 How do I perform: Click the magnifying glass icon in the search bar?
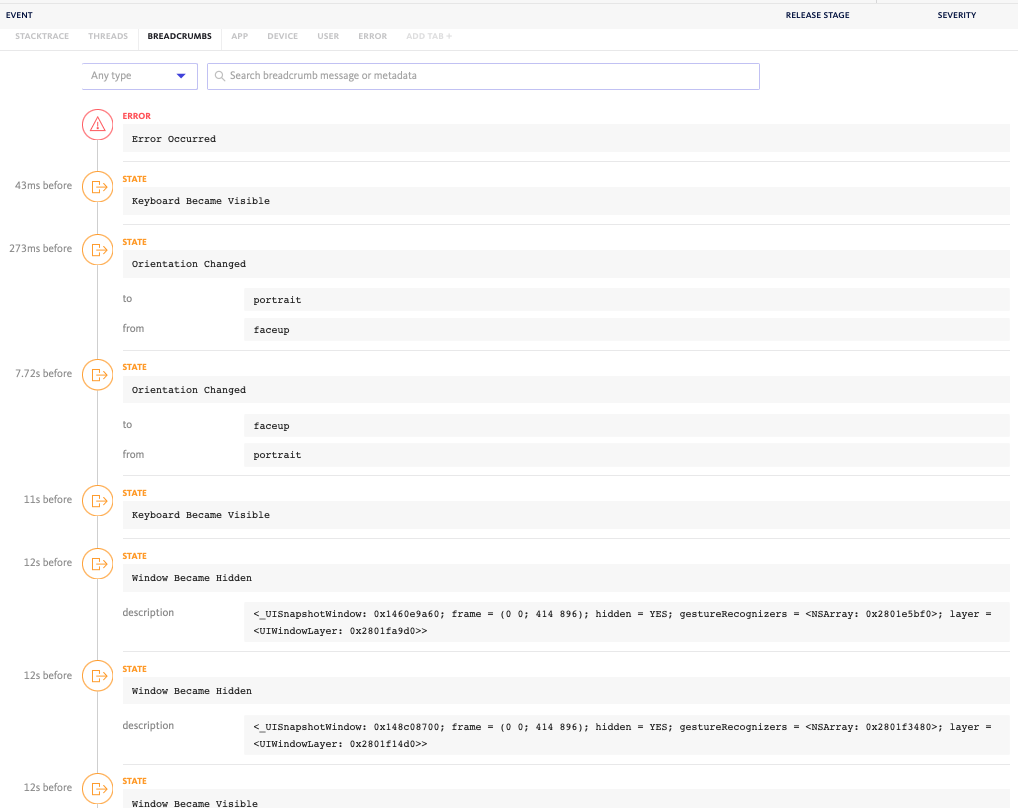219,76
